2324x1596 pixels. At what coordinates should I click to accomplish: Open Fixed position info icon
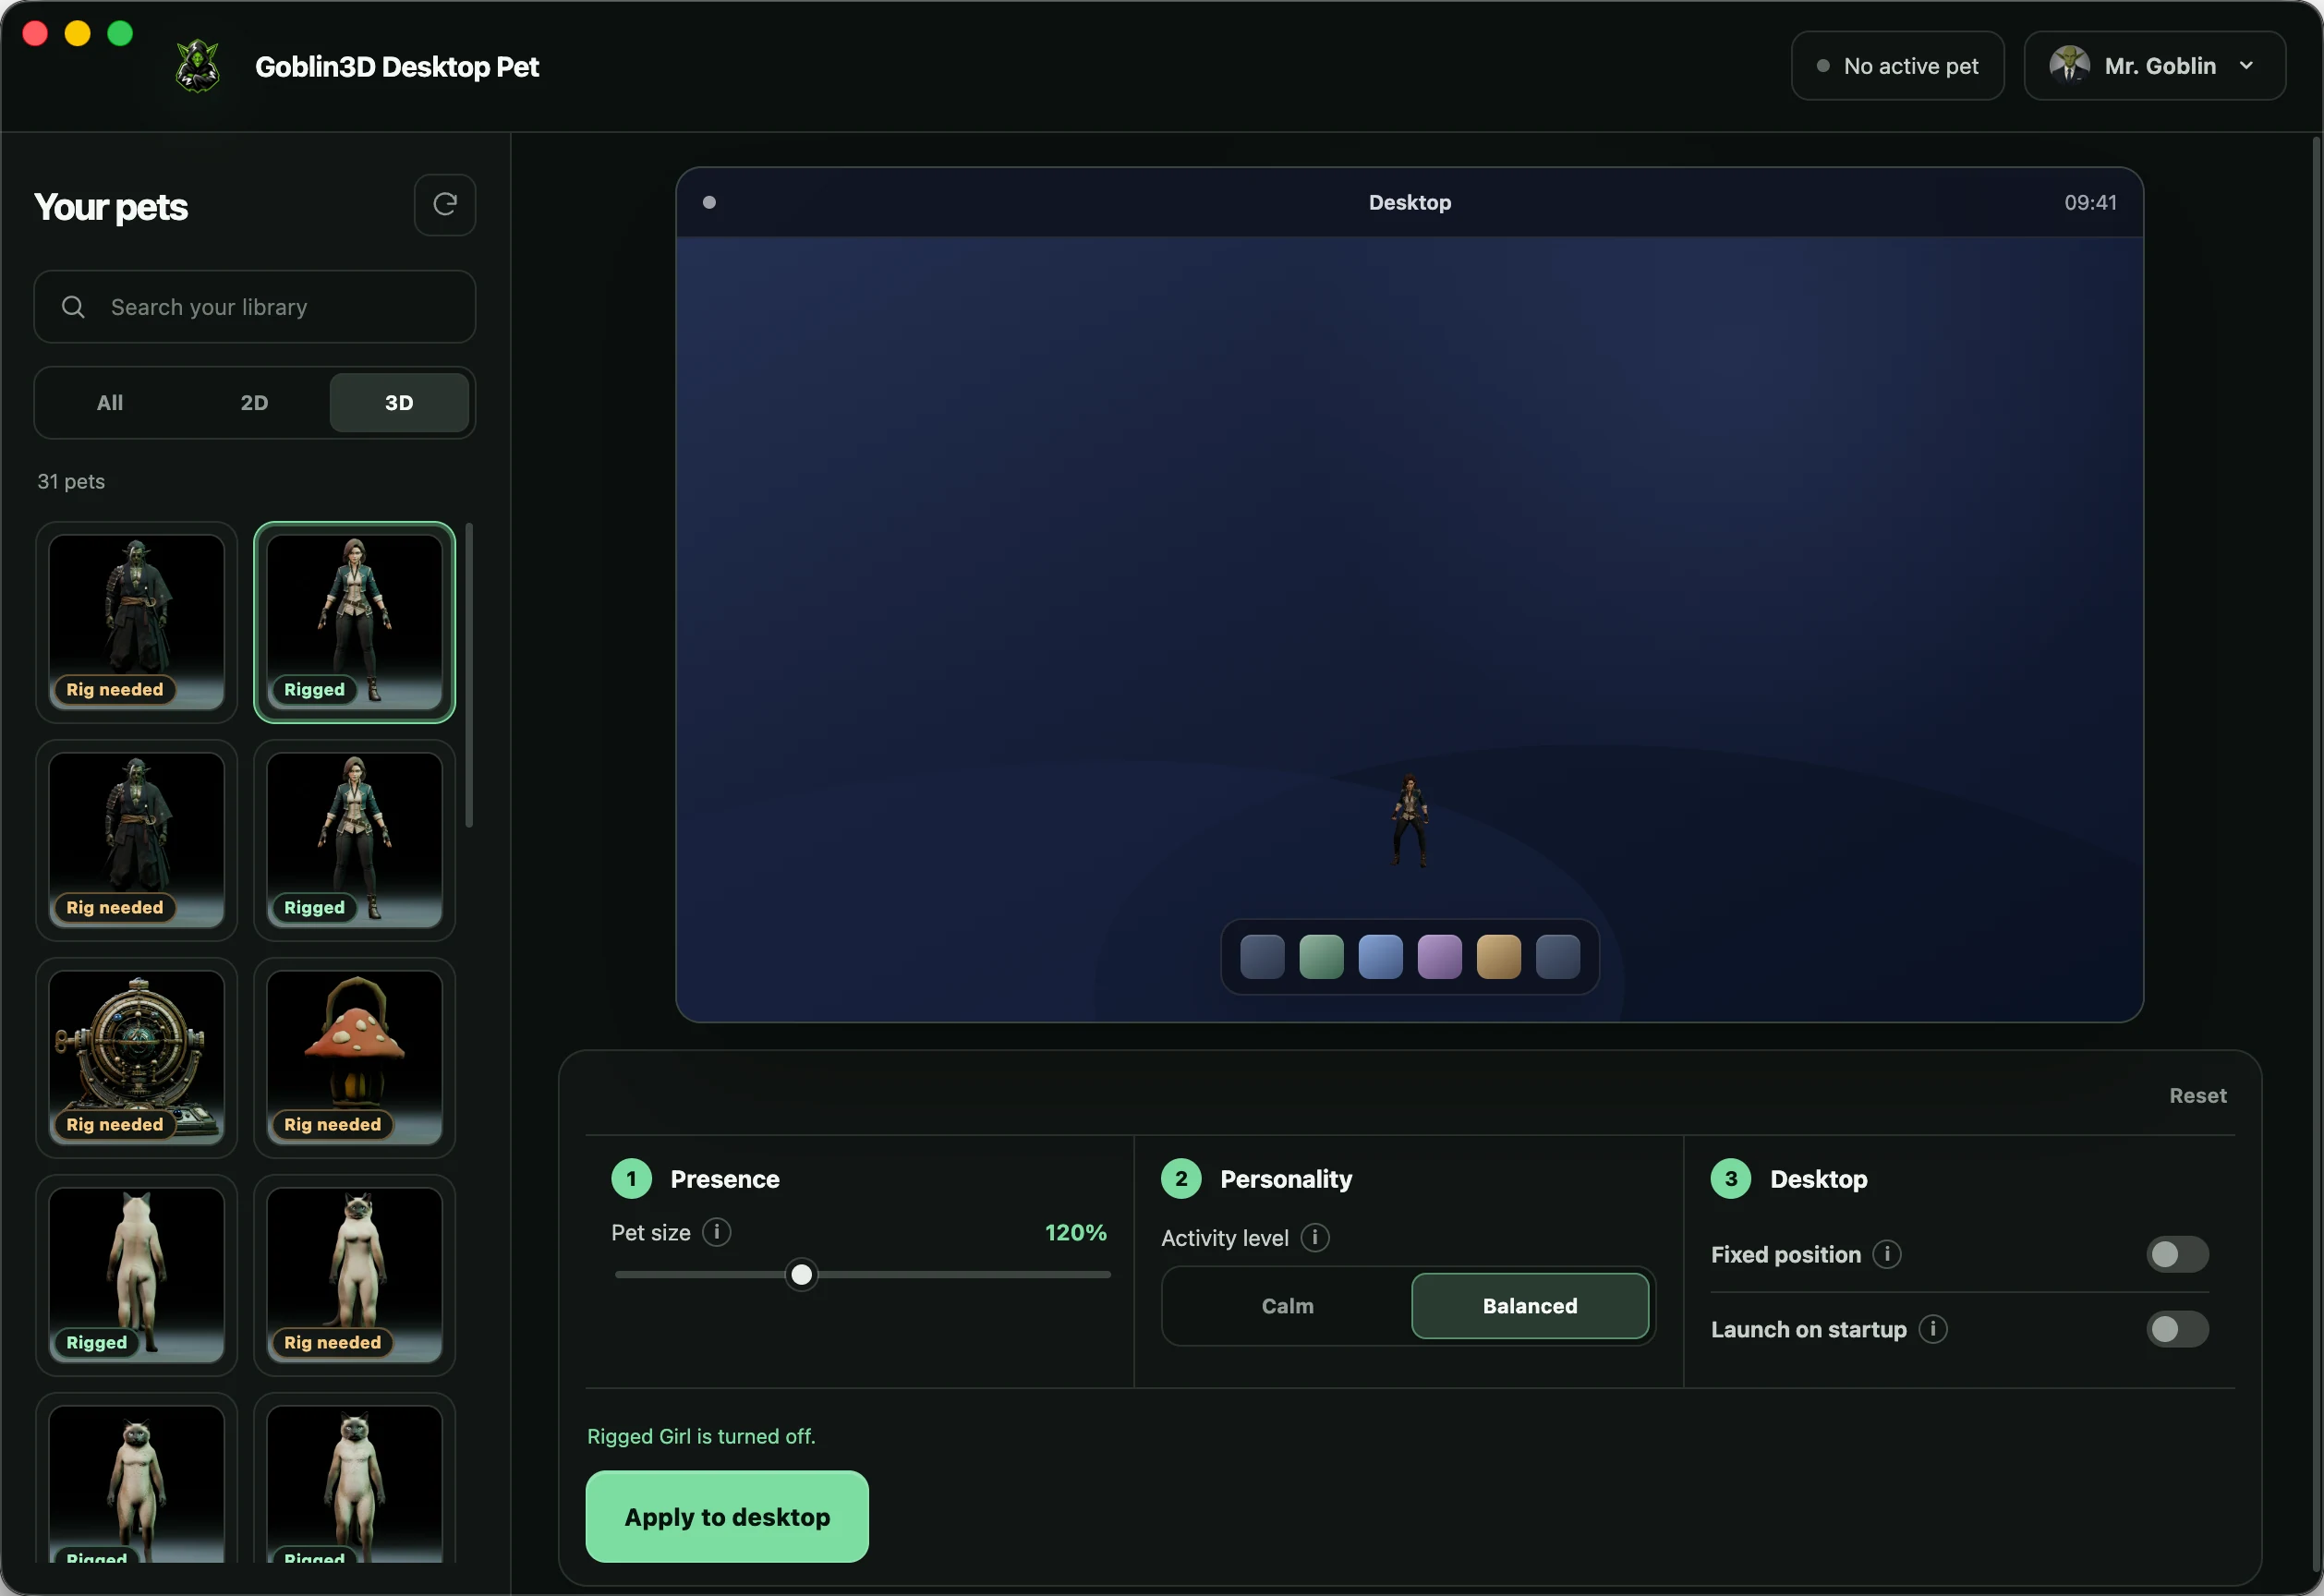pyautogui.click(x=1887, y=1254)
